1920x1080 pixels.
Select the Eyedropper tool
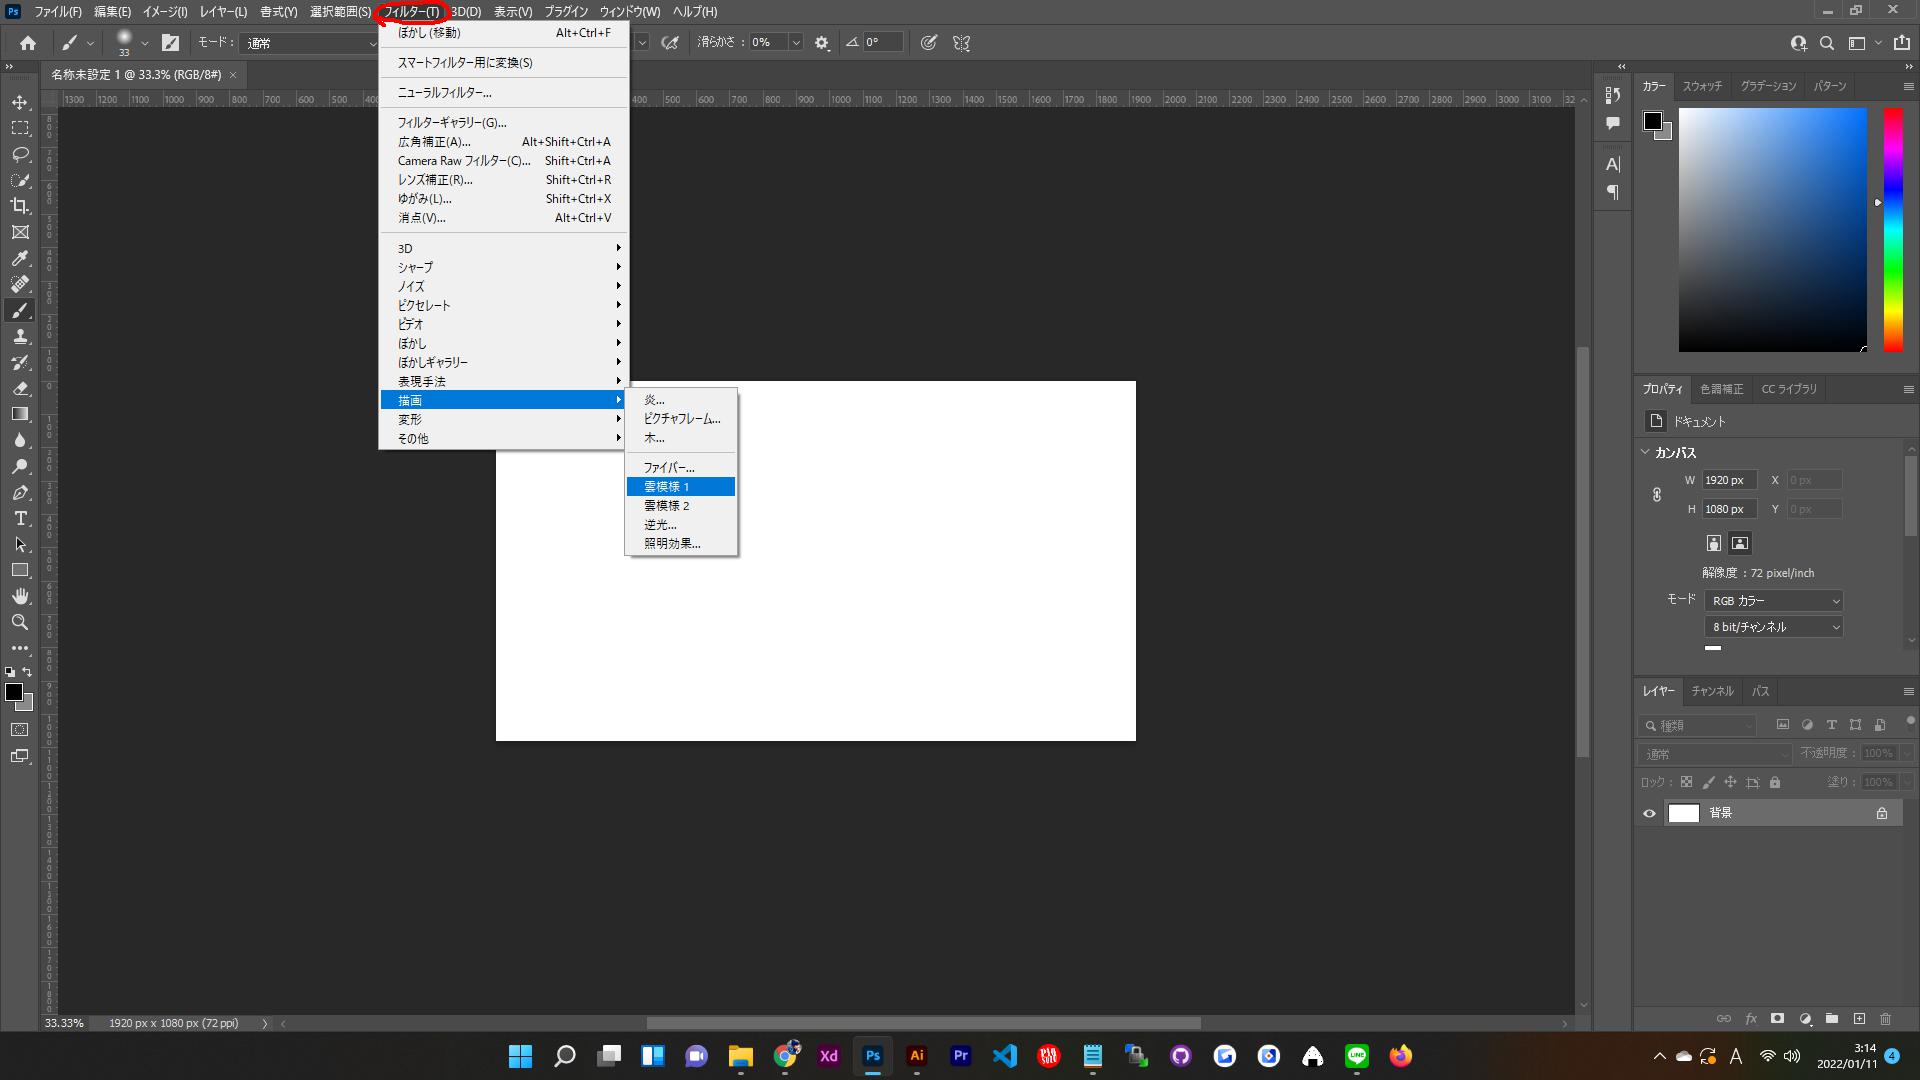point(20,258)
